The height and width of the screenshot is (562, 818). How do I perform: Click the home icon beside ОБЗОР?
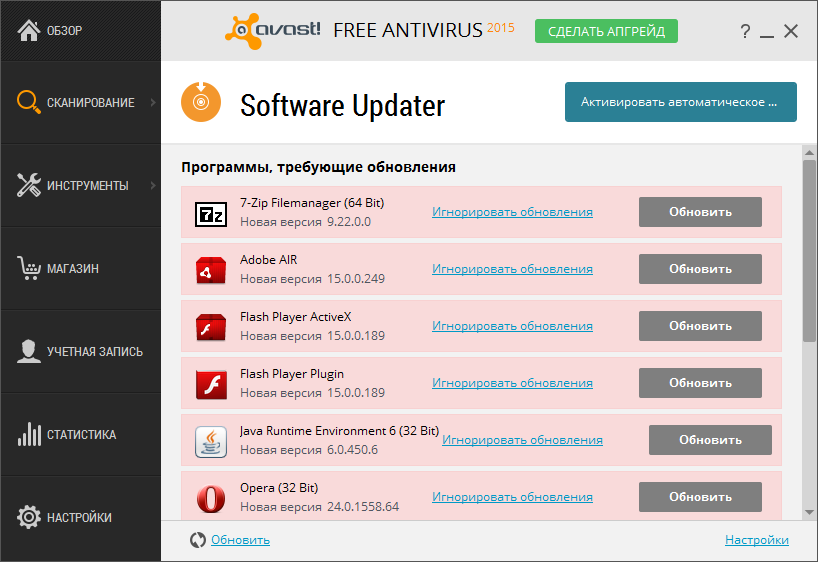click(29, 30)
